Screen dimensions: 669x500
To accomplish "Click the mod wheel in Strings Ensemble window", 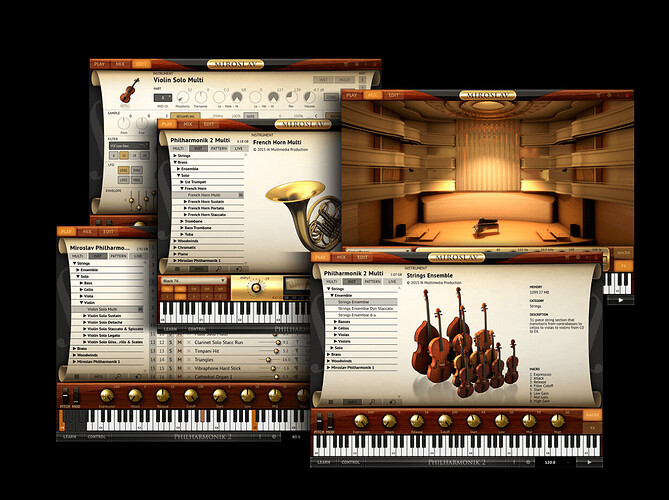I will (330, 421).
